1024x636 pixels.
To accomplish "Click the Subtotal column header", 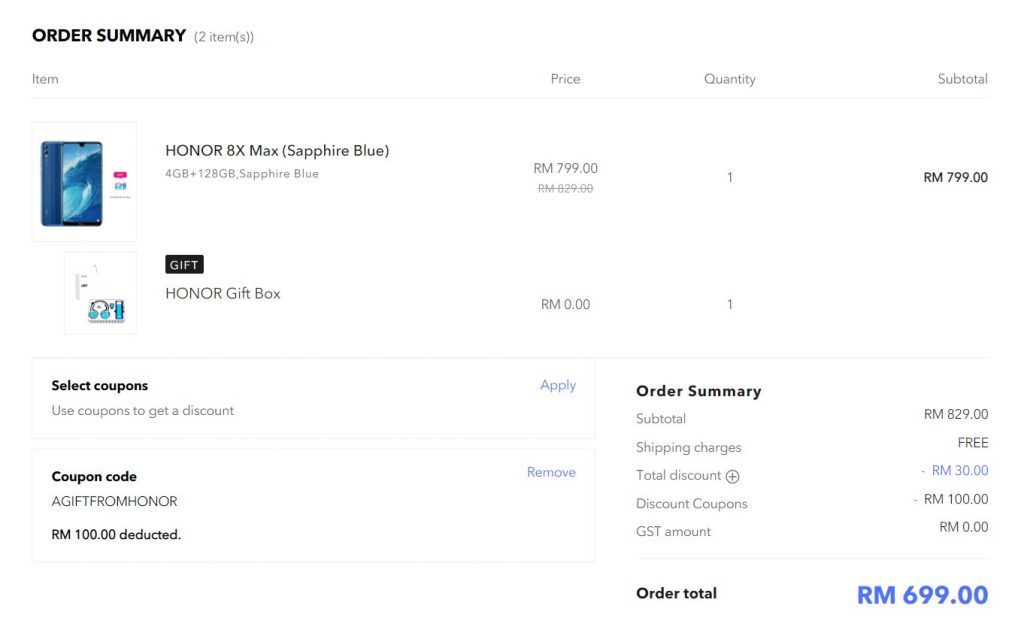I will [963, 79].
